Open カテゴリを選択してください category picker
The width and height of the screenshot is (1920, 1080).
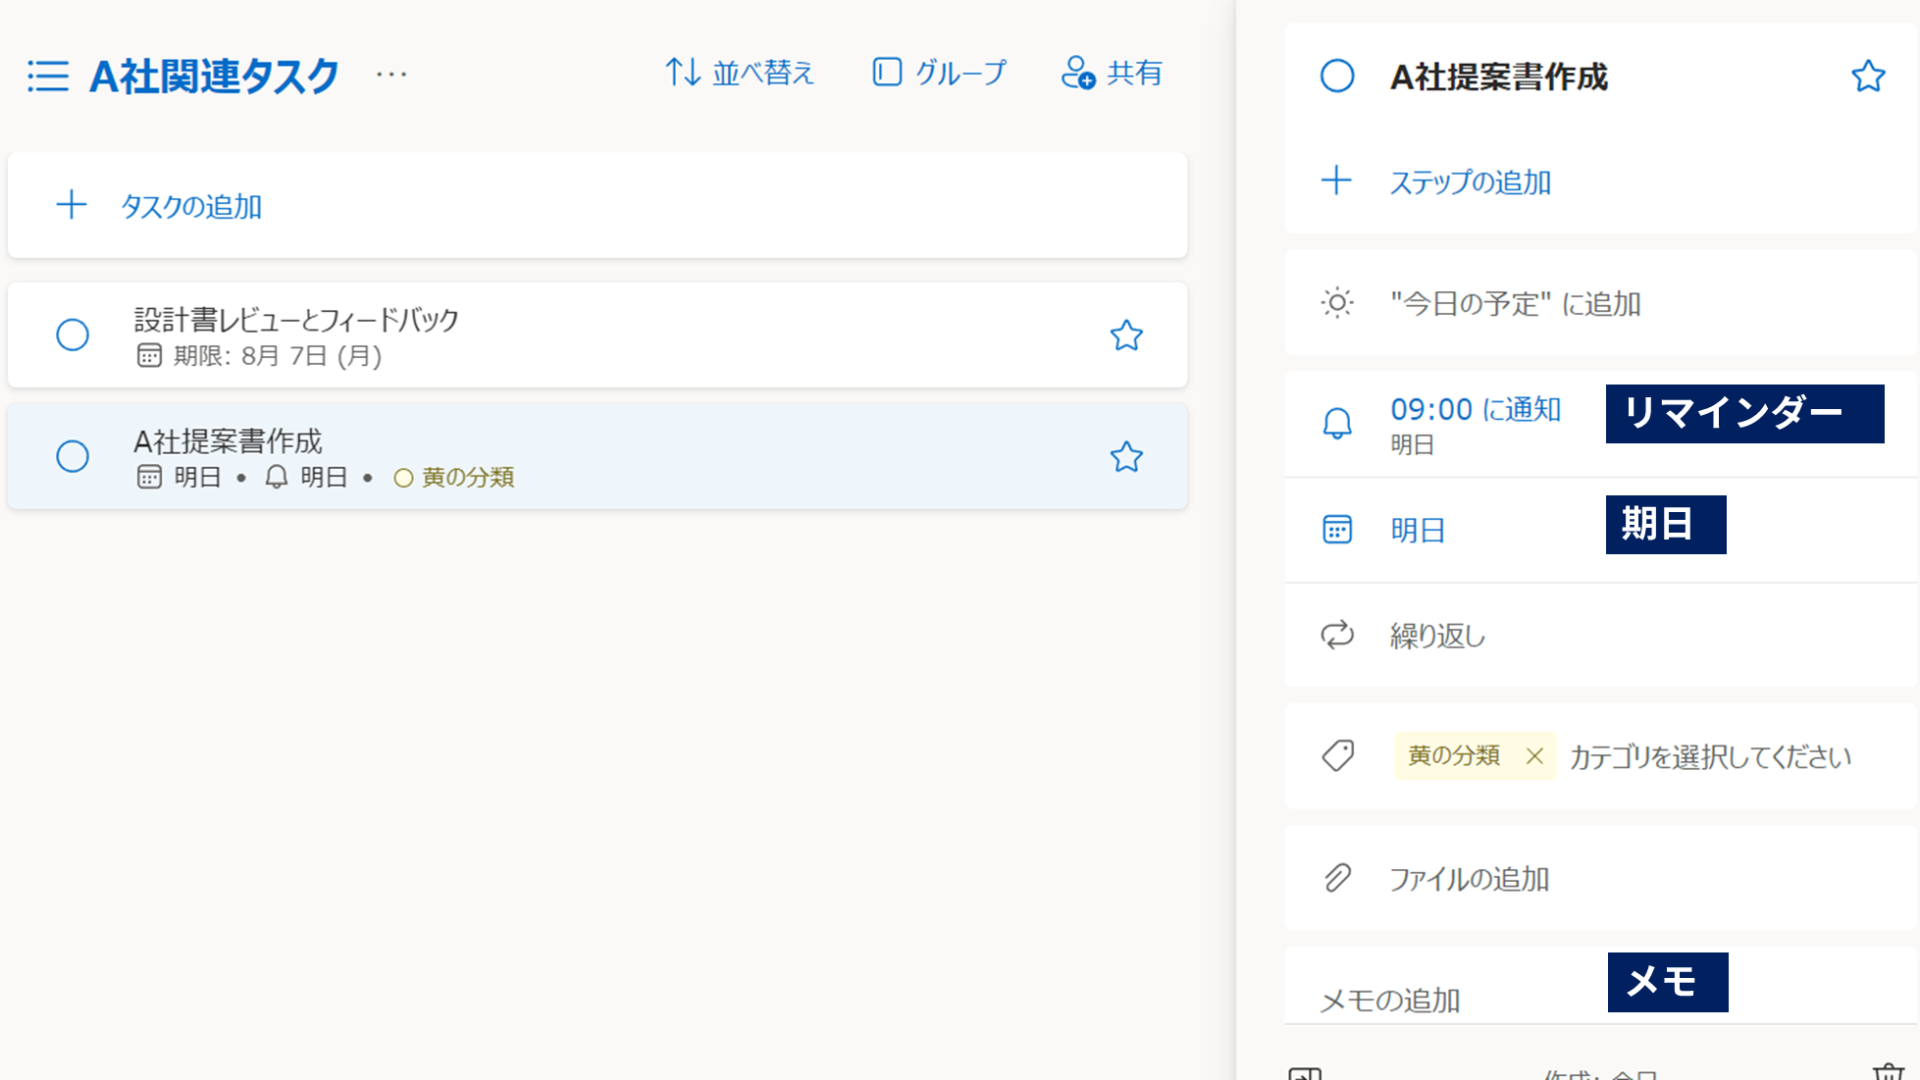[1712, 757]
